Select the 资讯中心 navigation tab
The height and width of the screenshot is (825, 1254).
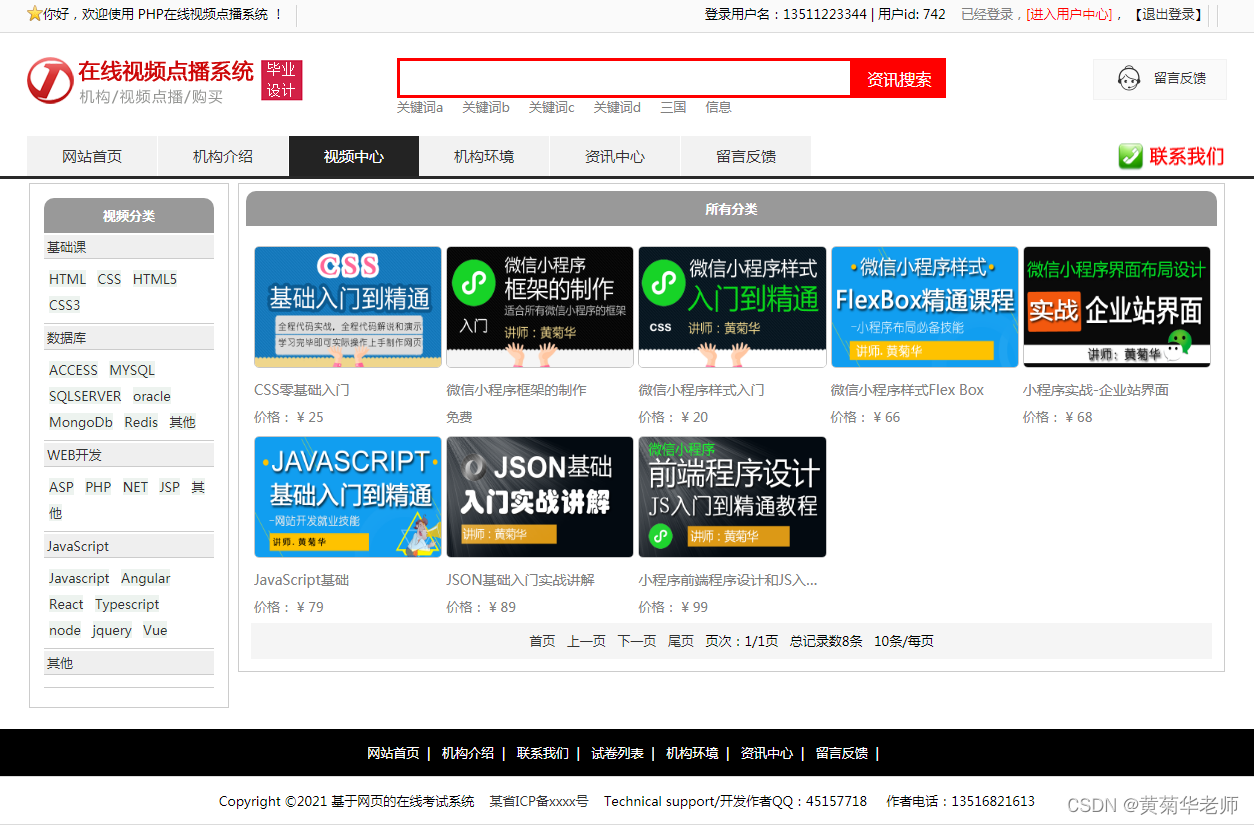(614, 156)
